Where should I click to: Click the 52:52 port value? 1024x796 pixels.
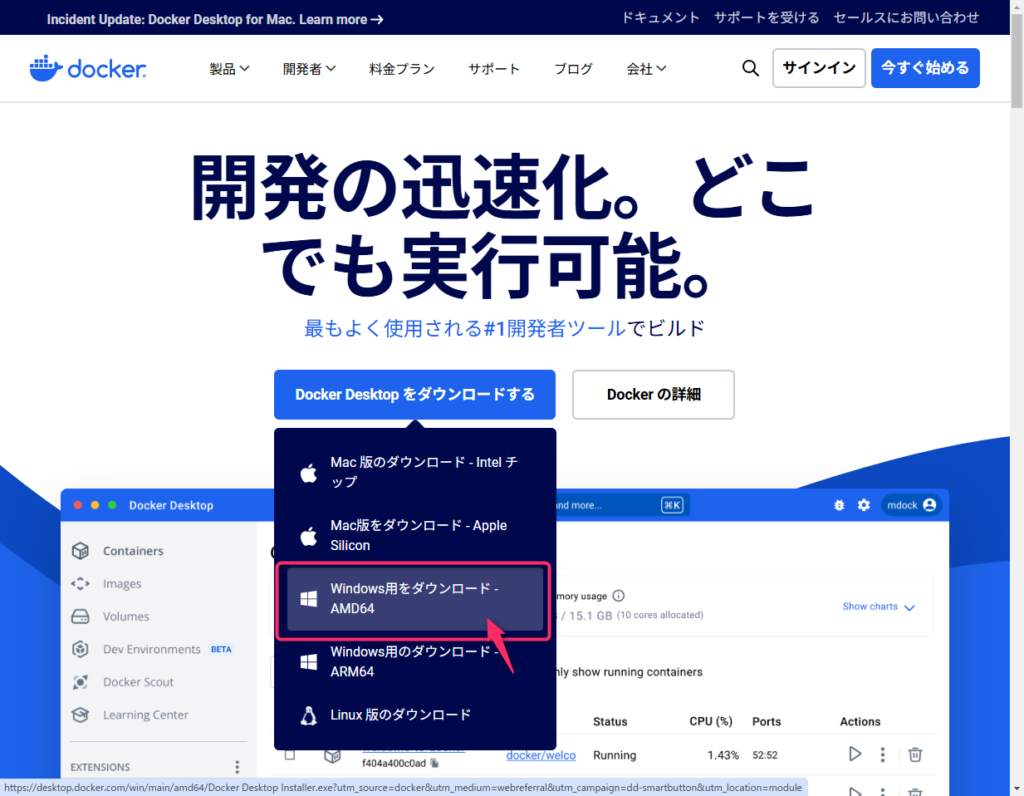[765, 755]
